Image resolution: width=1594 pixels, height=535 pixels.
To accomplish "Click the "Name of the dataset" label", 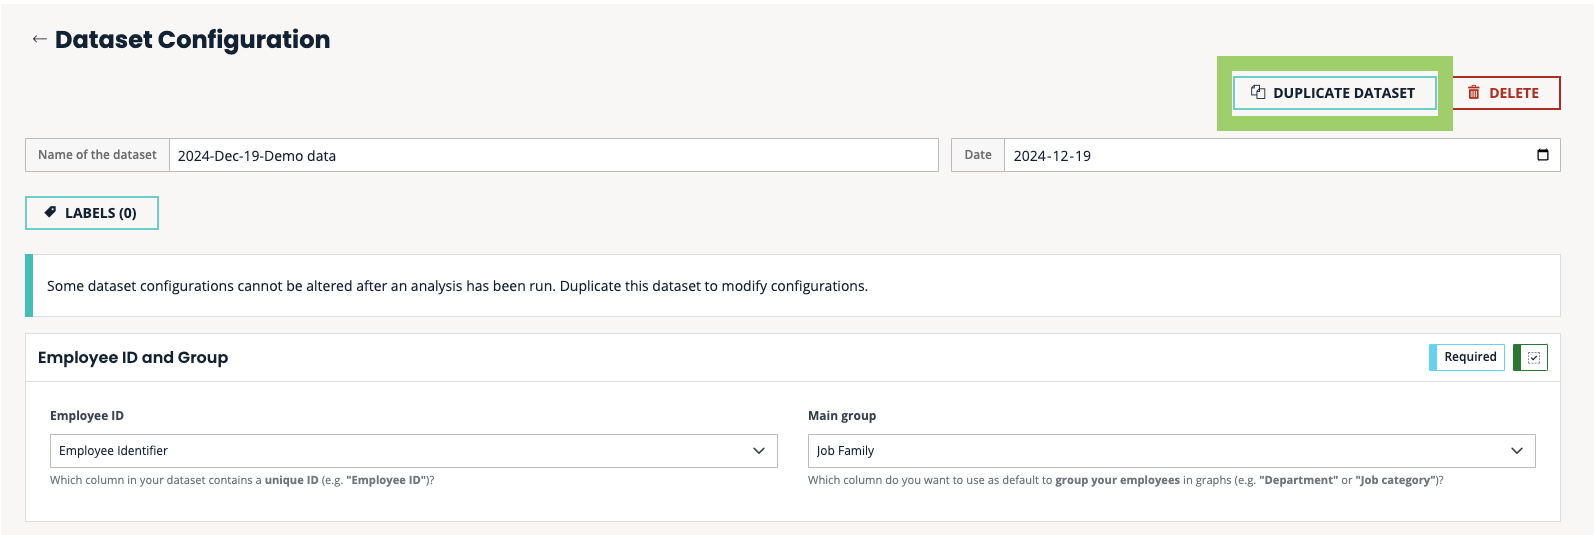I will click(97, 155).
